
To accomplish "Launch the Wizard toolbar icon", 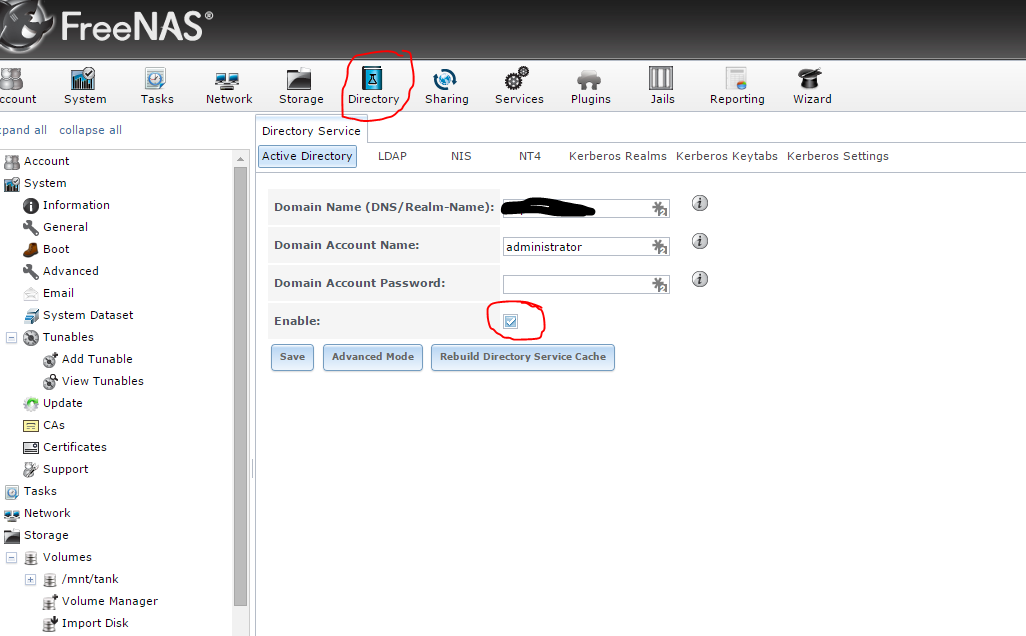I will coord(811,86).
